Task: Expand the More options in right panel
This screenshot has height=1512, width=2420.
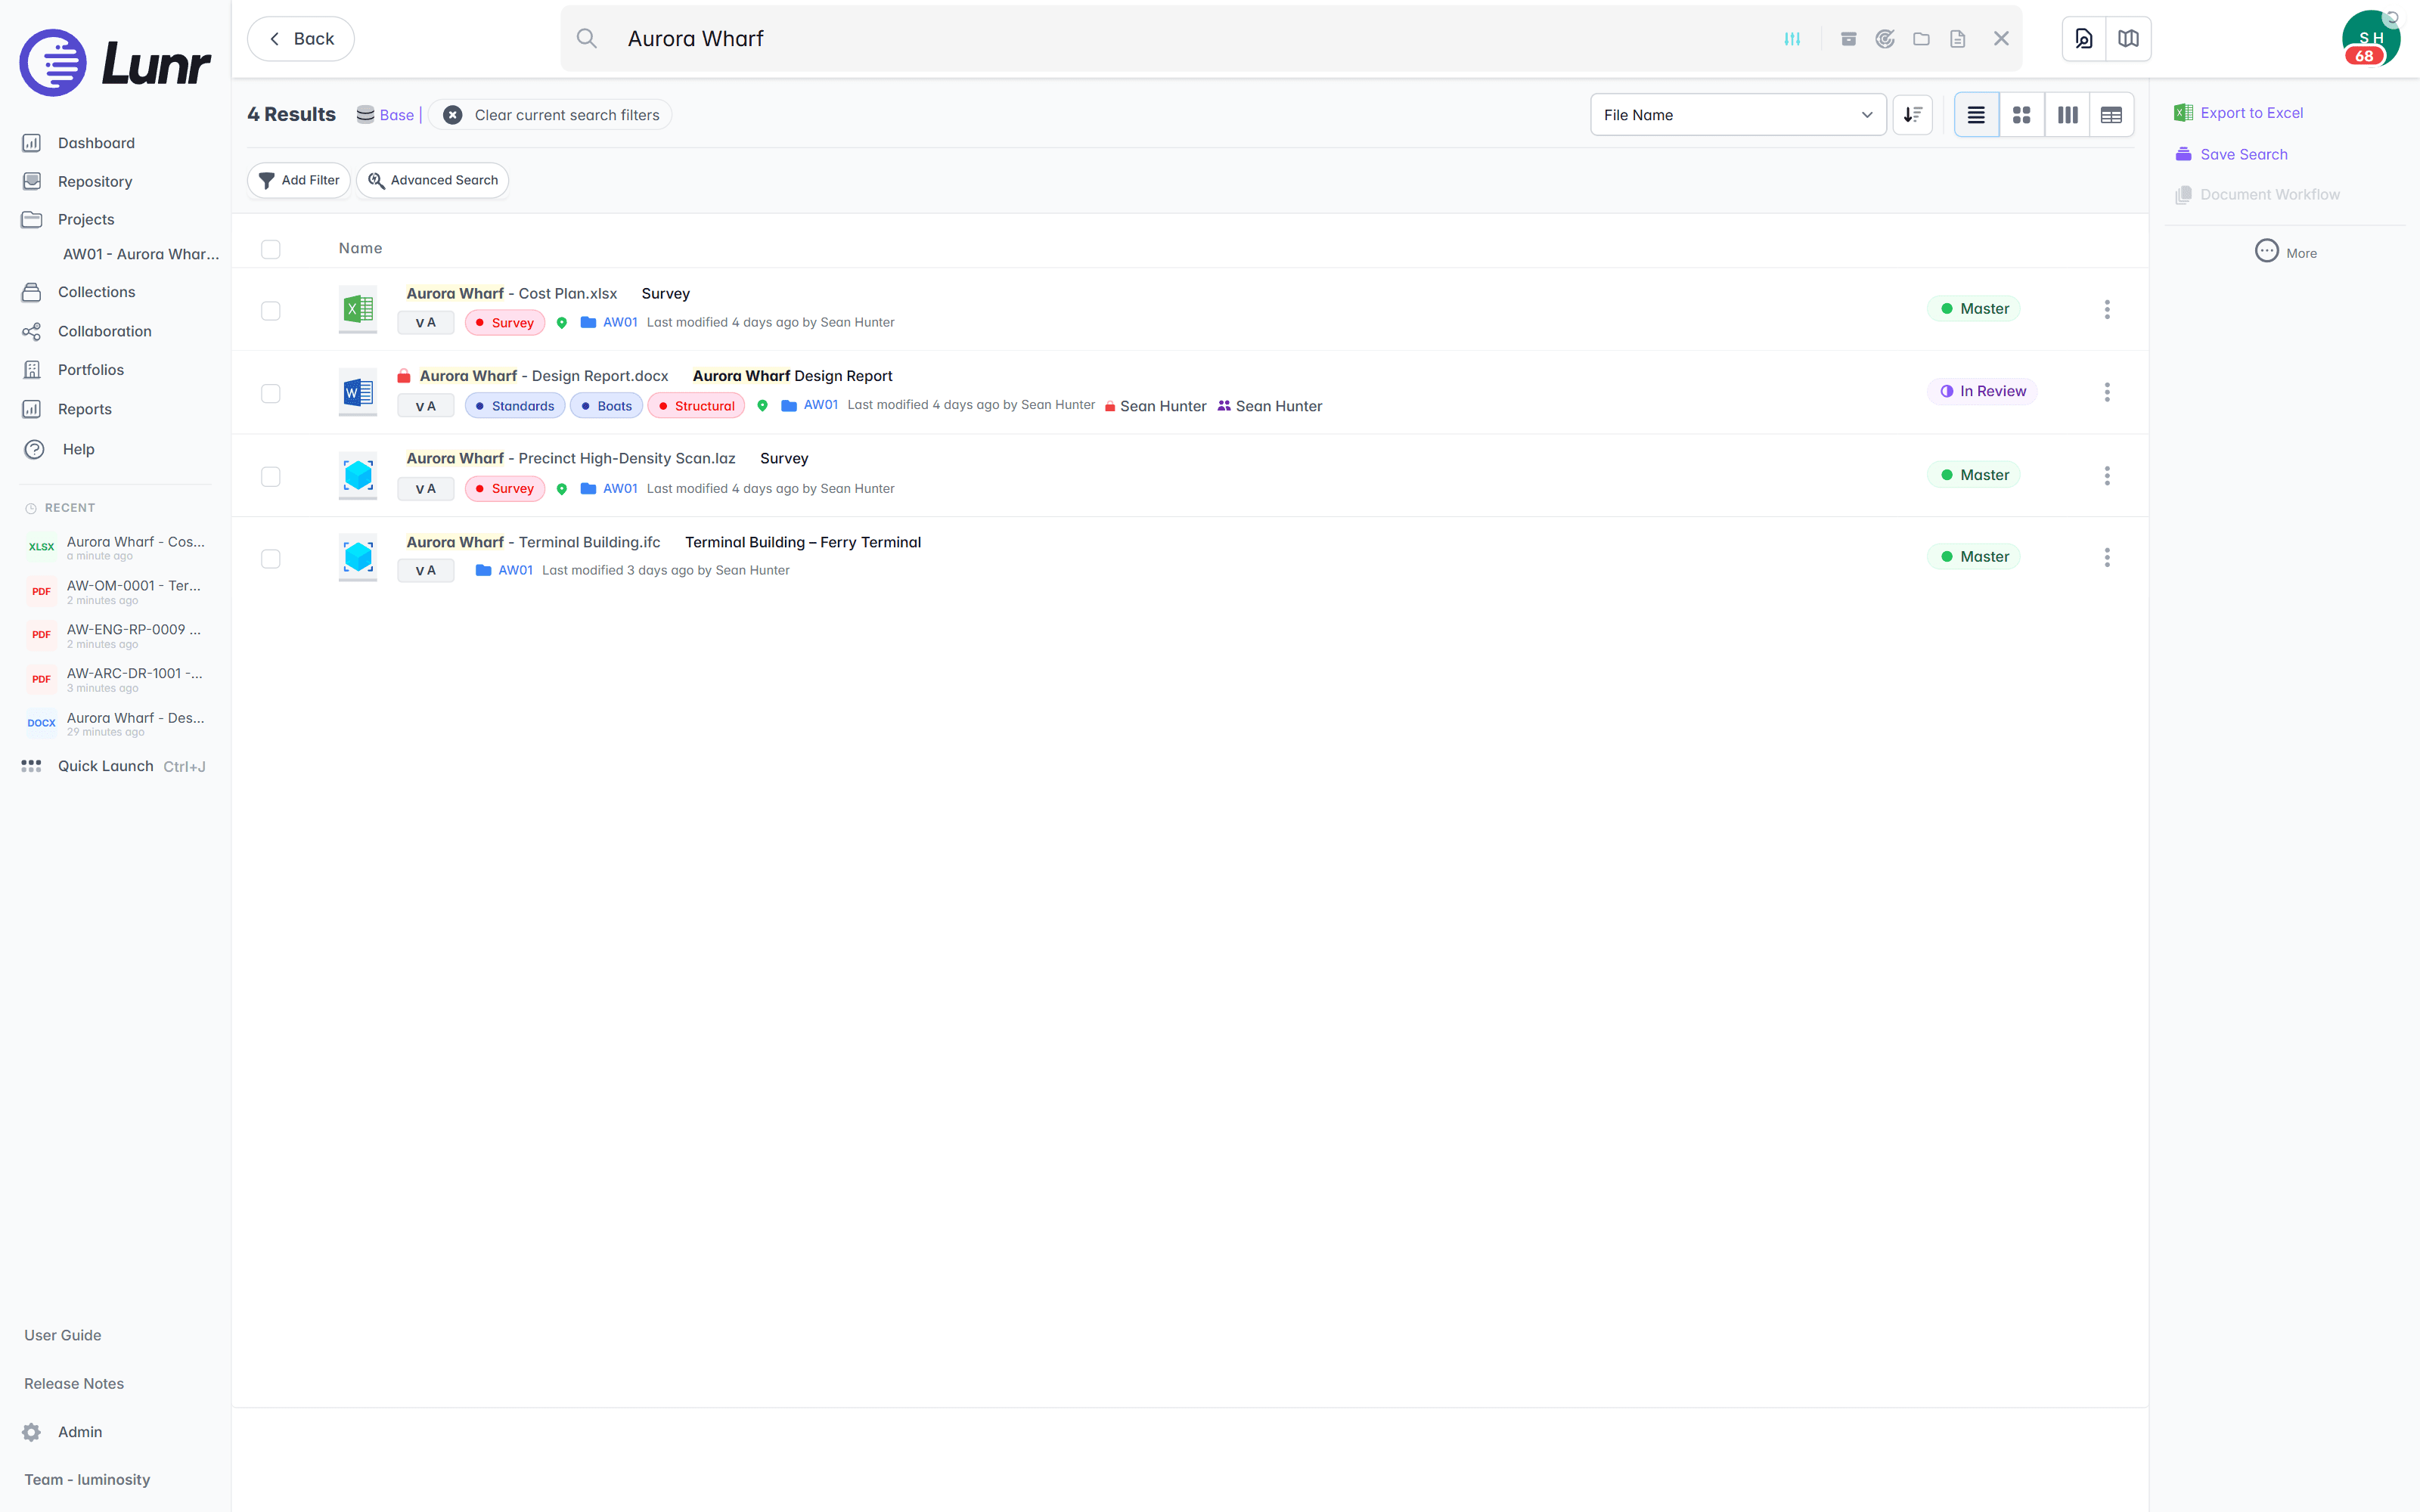Action: click(x=2286, y=252)
